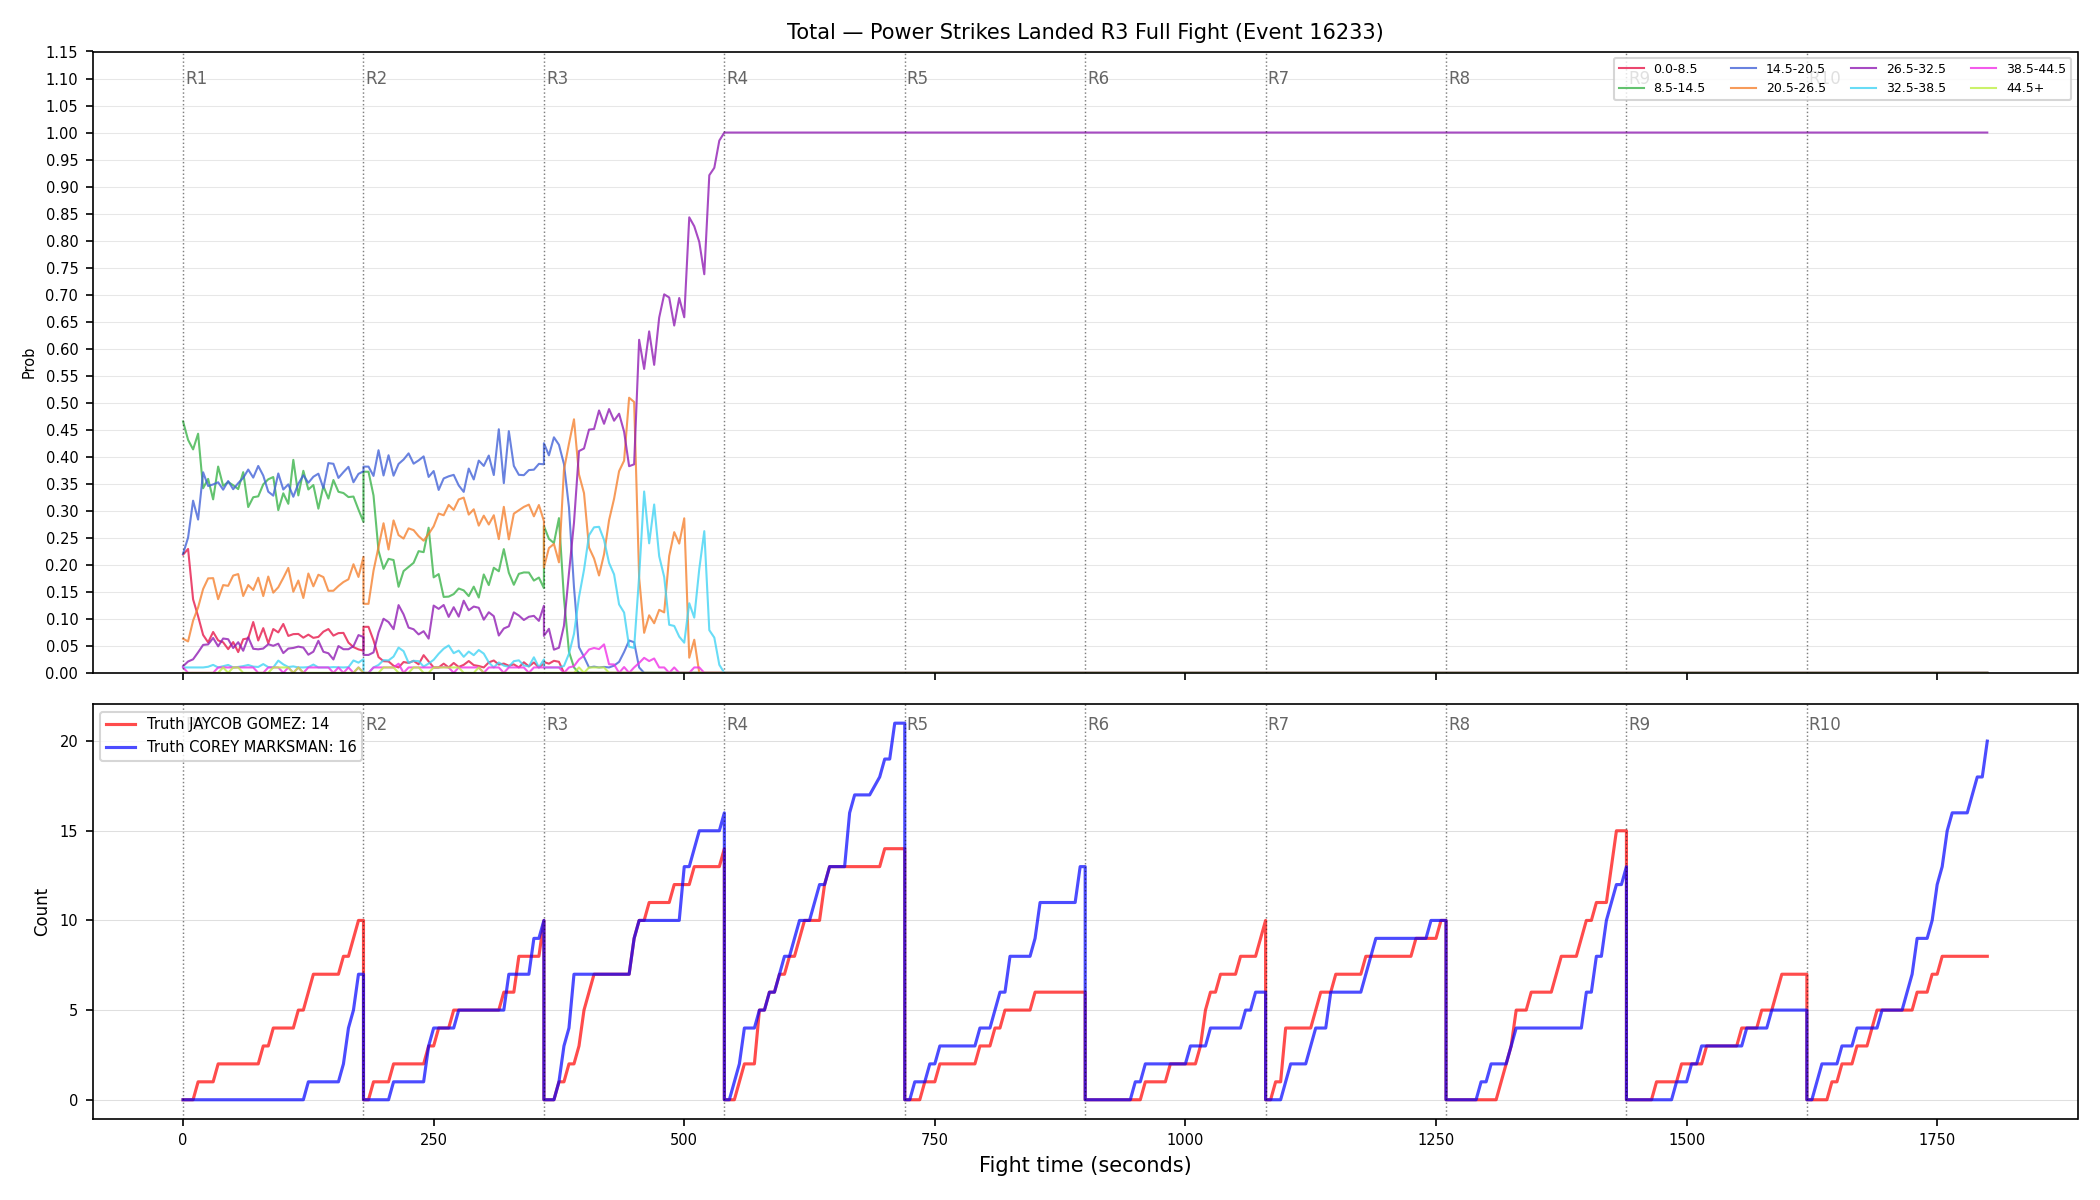2100x1200 pixels.
Task: Click the 0.75 tick on the Prob axis
Action: click(x=61, y=268)
